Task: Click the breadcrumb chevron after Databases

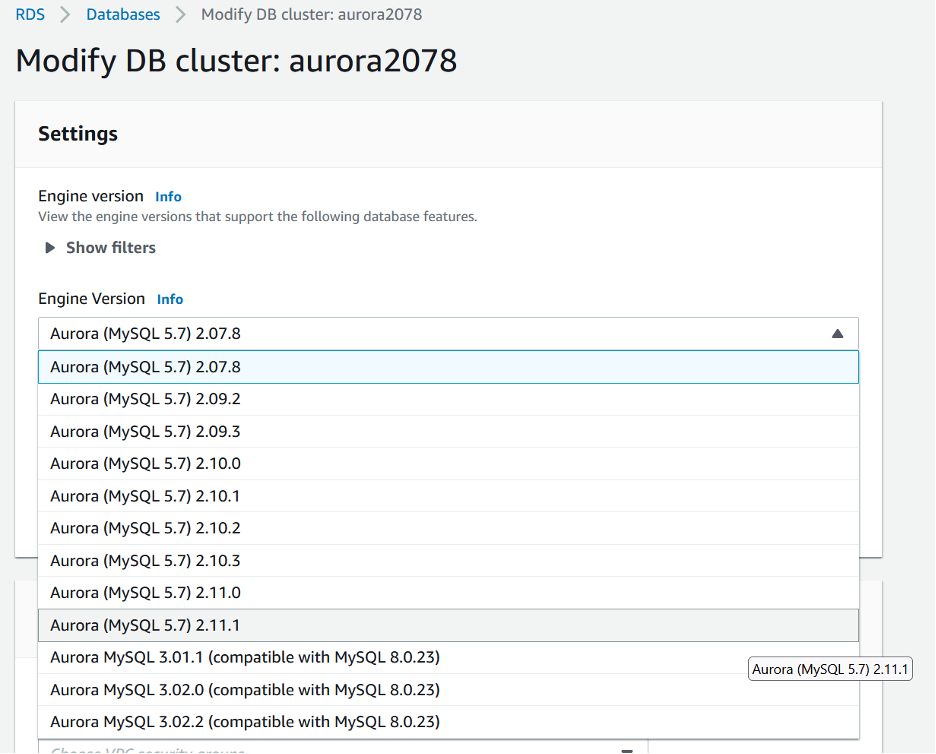Action: pyautogui.click(x=180, y=14)
